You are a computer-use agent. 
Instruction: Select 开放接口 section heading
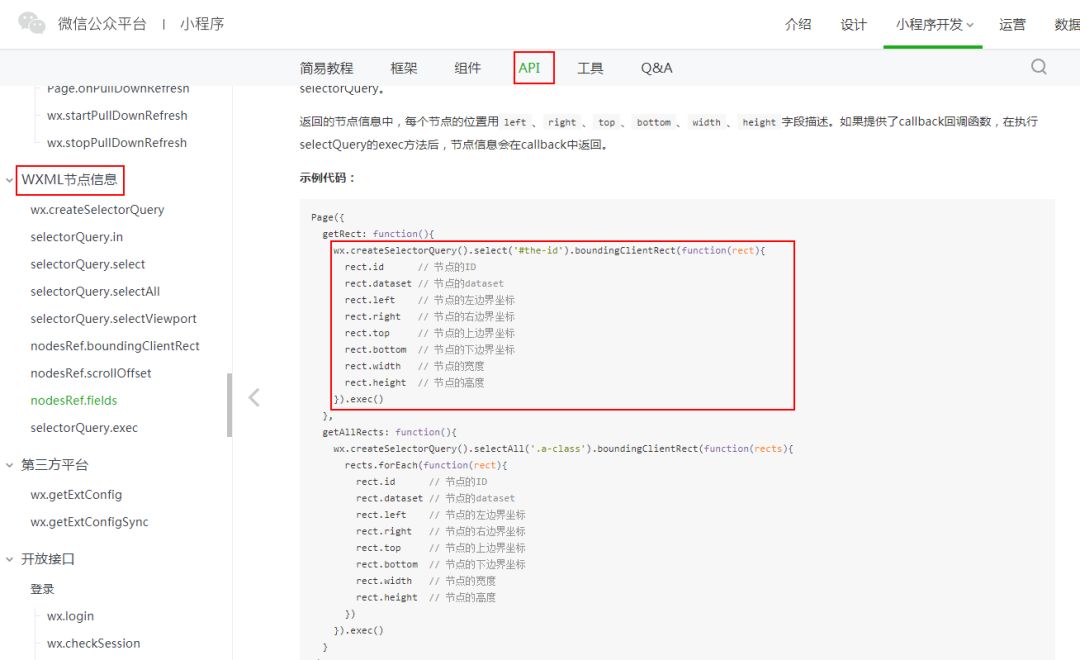pos(48,559)
